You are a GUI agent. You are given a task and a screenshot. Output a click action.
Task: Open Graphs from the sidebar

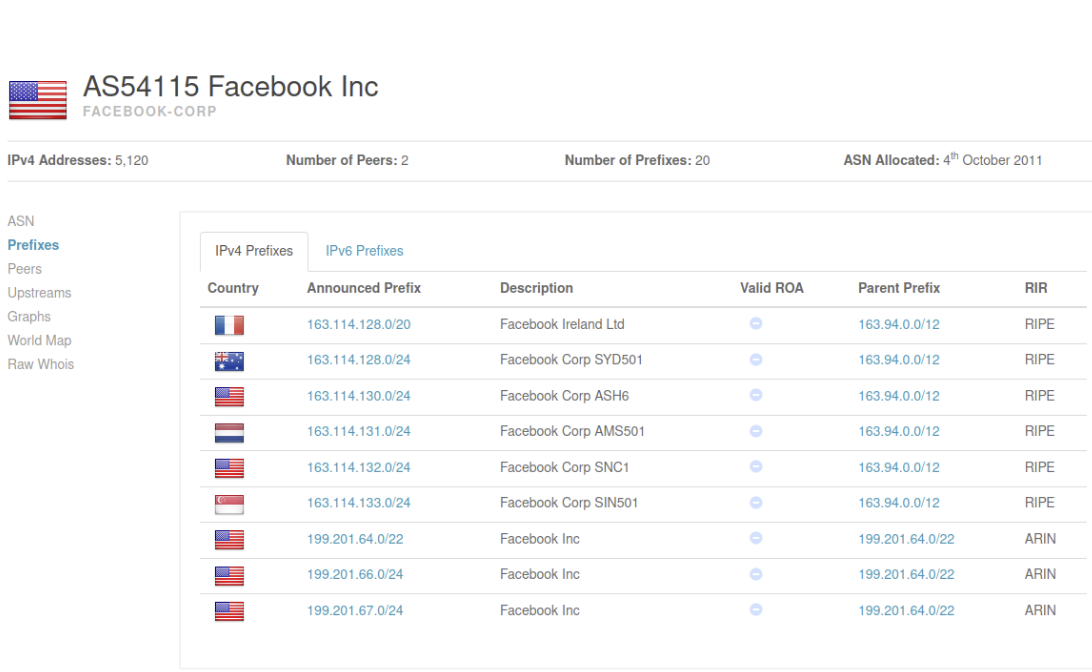tap(29, 316)
